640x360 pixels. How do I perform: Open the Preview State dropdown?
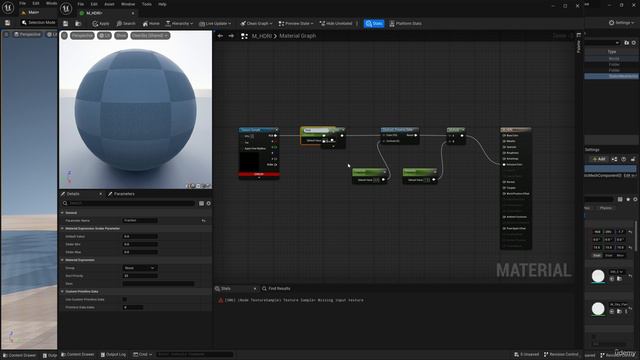click(296, 24)
